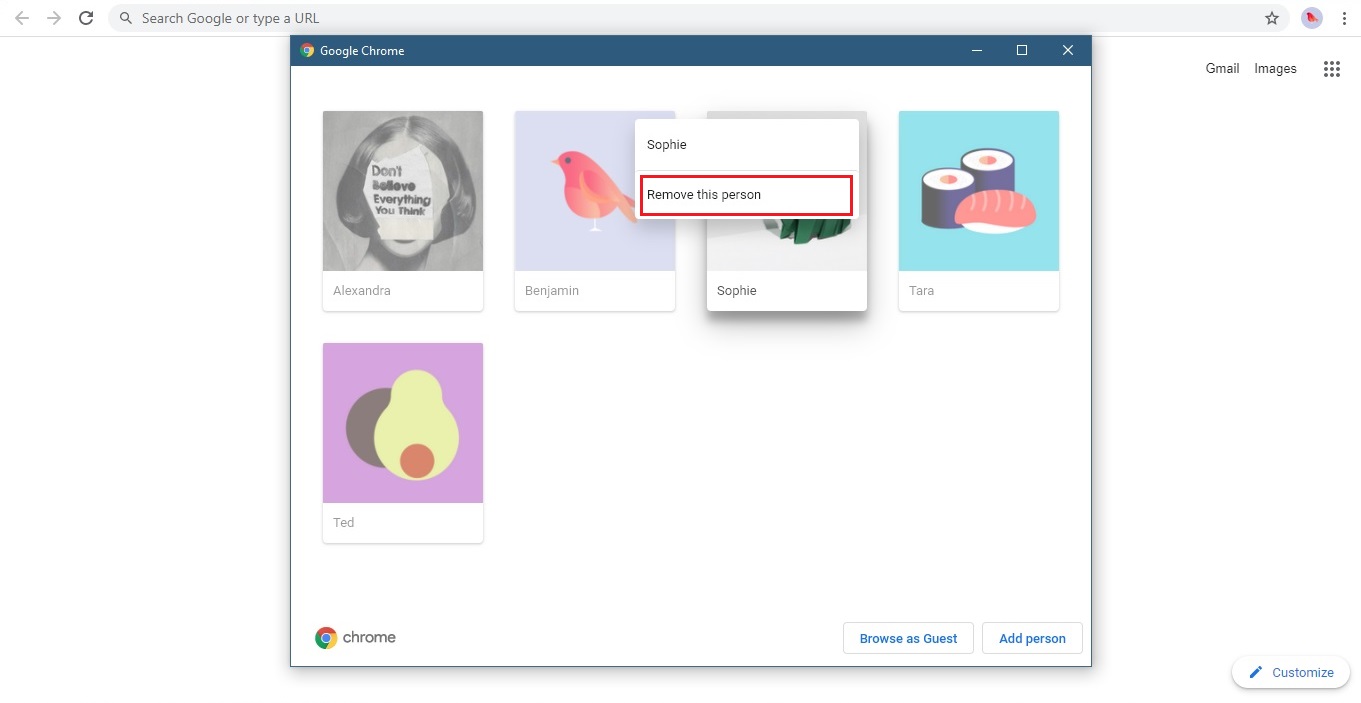Select Tara's sushi profile picture
1361x703 pixels.
pos(978,190)
